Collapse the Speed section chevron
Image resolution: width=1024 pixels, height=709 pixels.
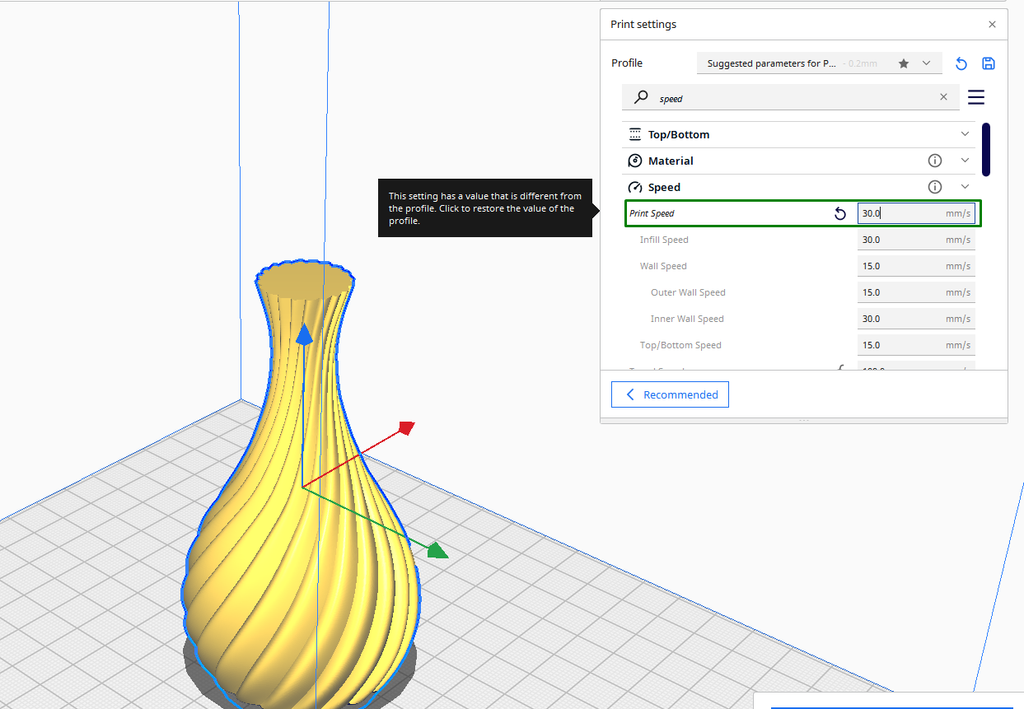[964, 186]
